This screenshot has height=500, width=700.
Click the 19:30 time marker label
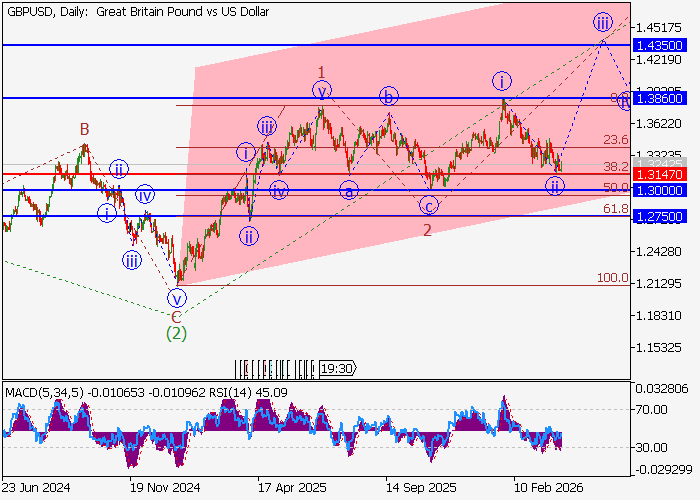click(x=337, y=369)
